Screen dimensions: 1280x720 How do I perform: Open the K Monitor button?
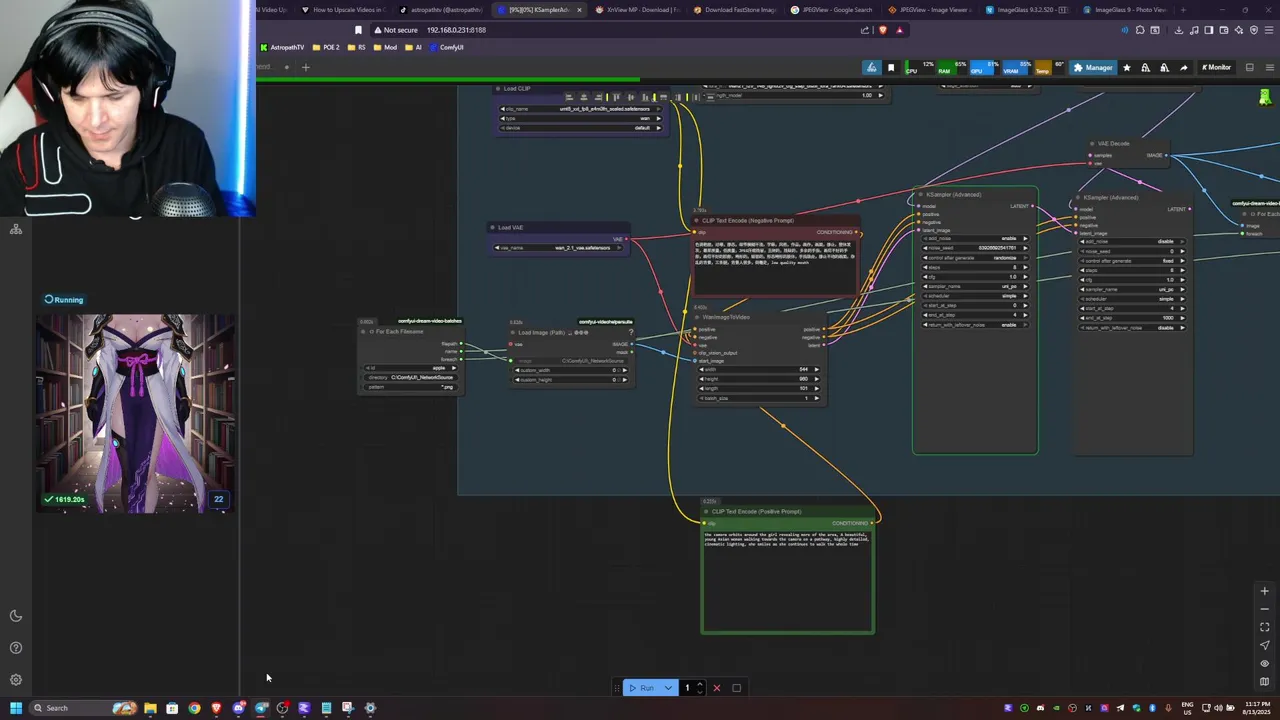(x=1215, y=68)
